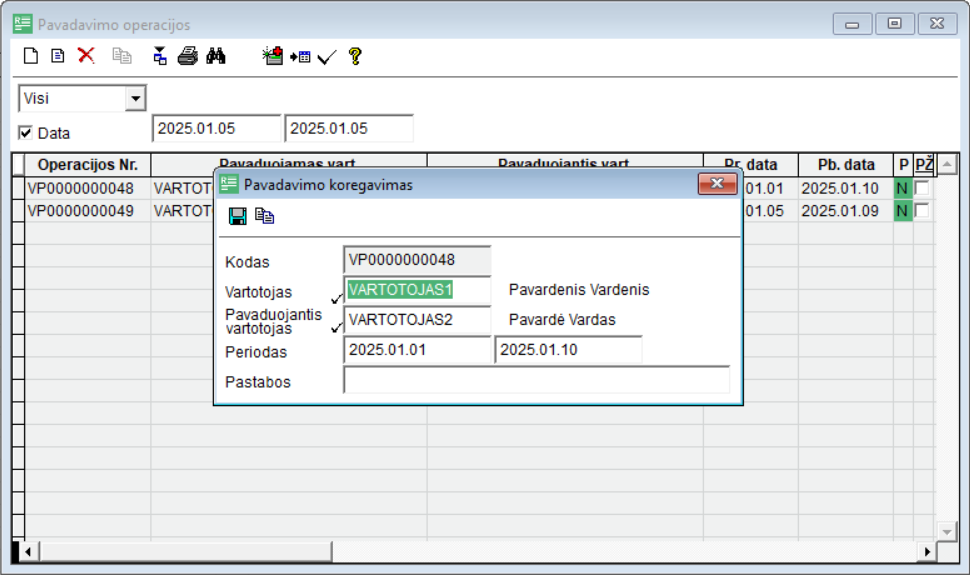Select the Periodas end date 2025.01.10 field
This screenshot has width=970, height=575.
click(568, 350)
